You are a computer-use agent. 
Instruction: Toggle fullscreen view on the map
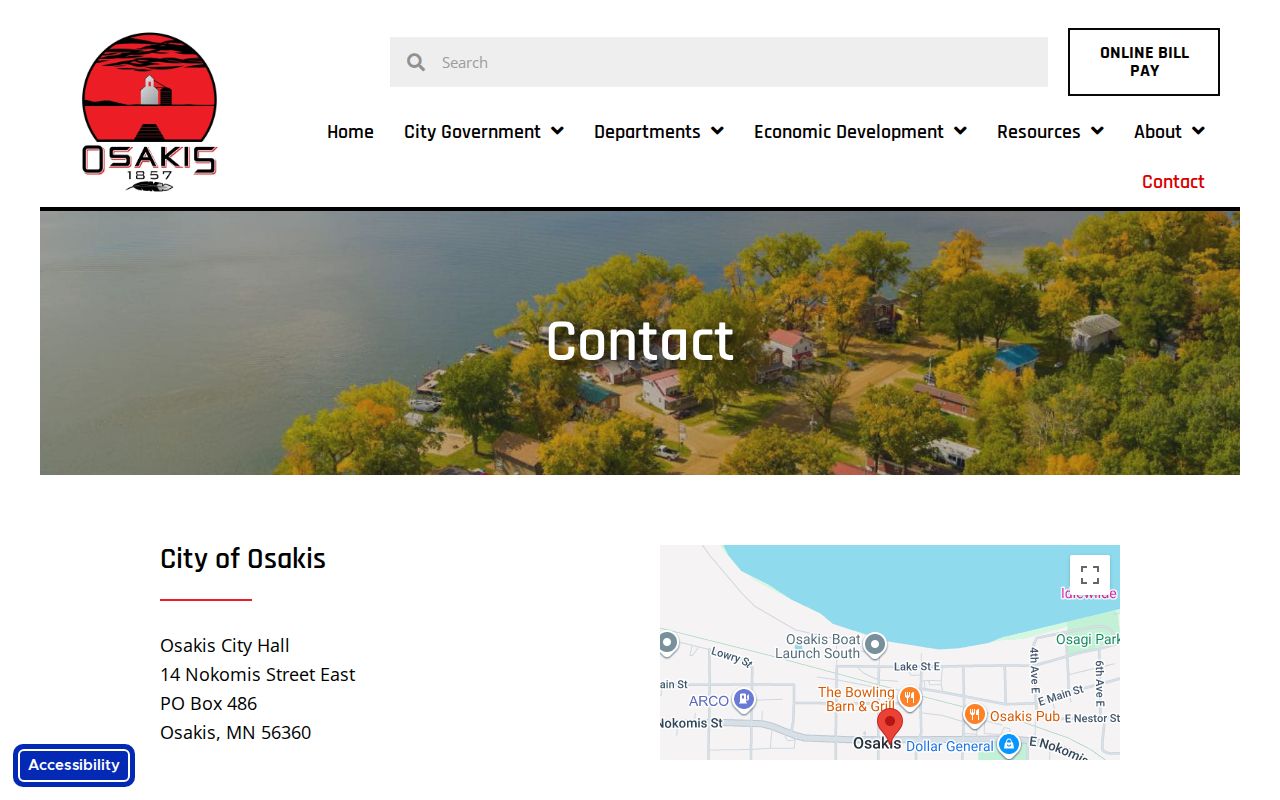click(1090, 575)
